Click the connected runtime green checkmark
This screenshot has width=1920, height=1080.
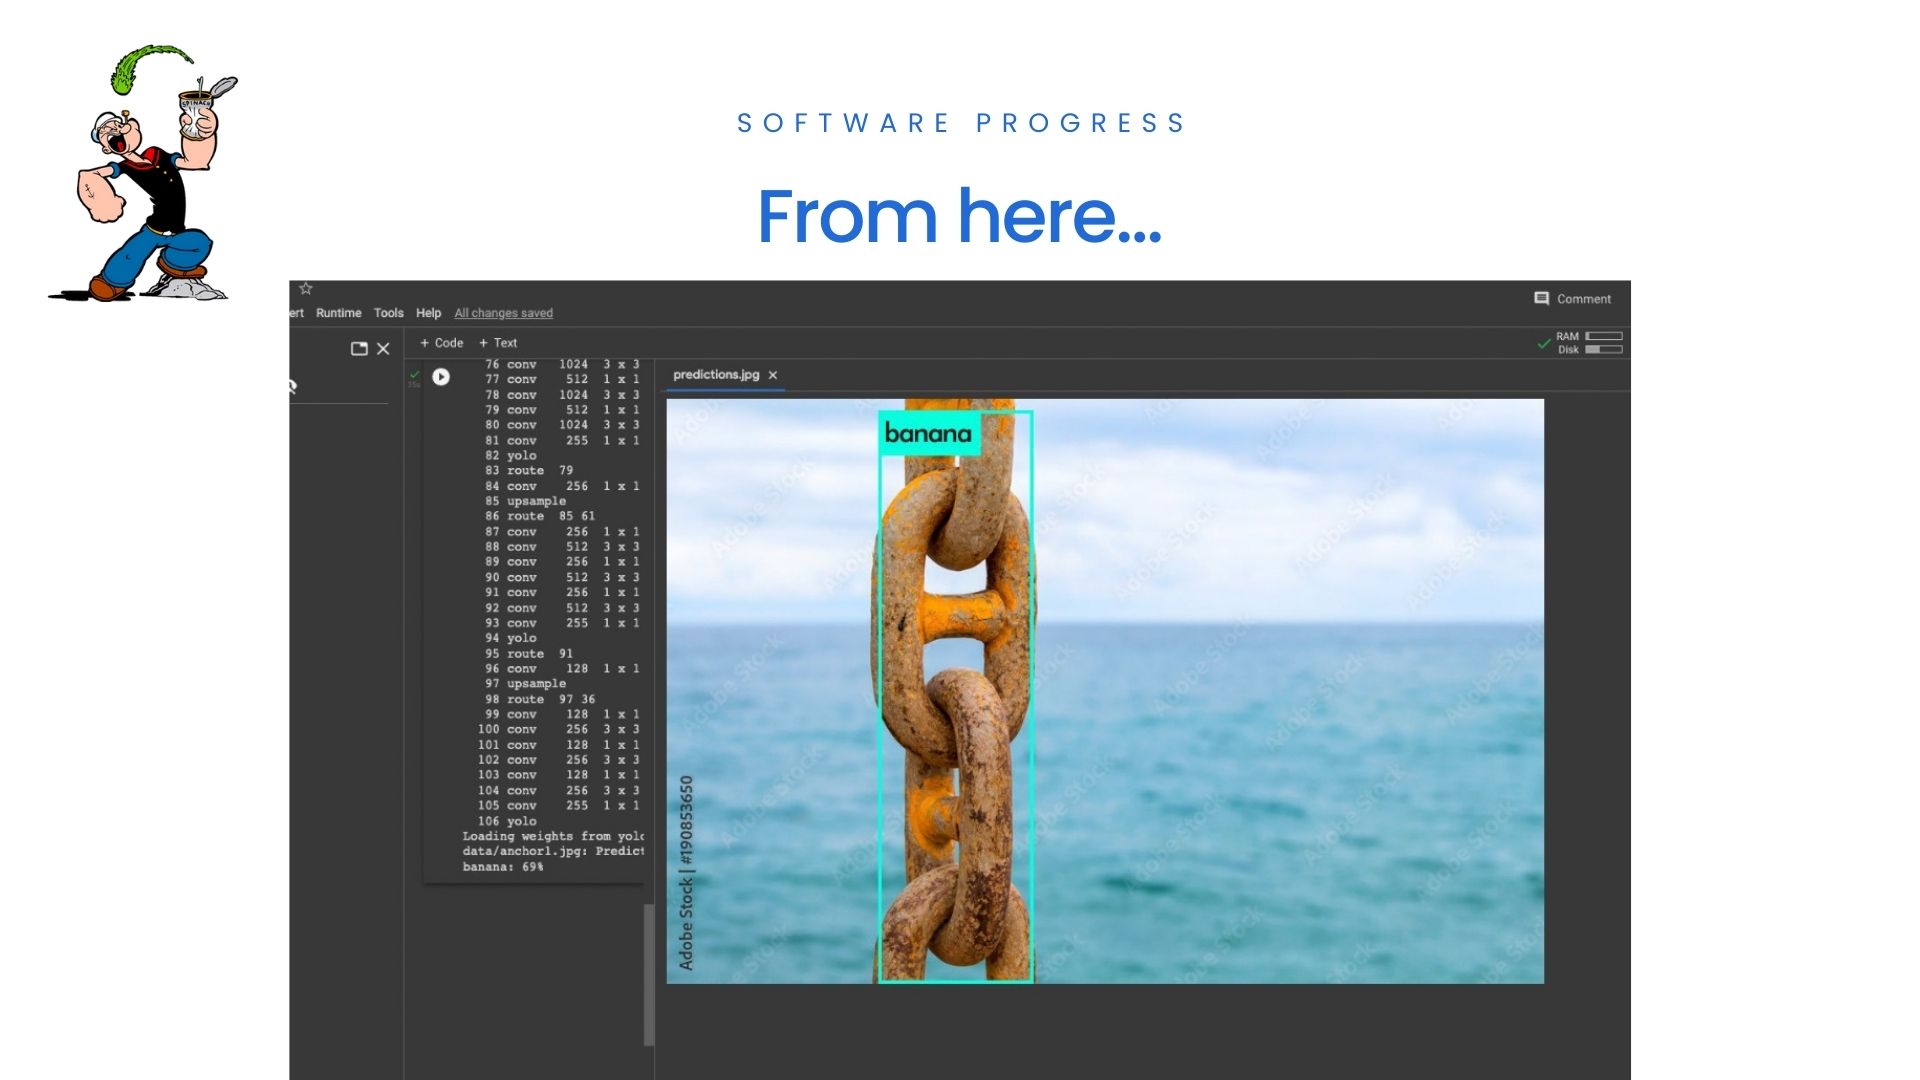pyautogui.click(x=1544, y=343)
